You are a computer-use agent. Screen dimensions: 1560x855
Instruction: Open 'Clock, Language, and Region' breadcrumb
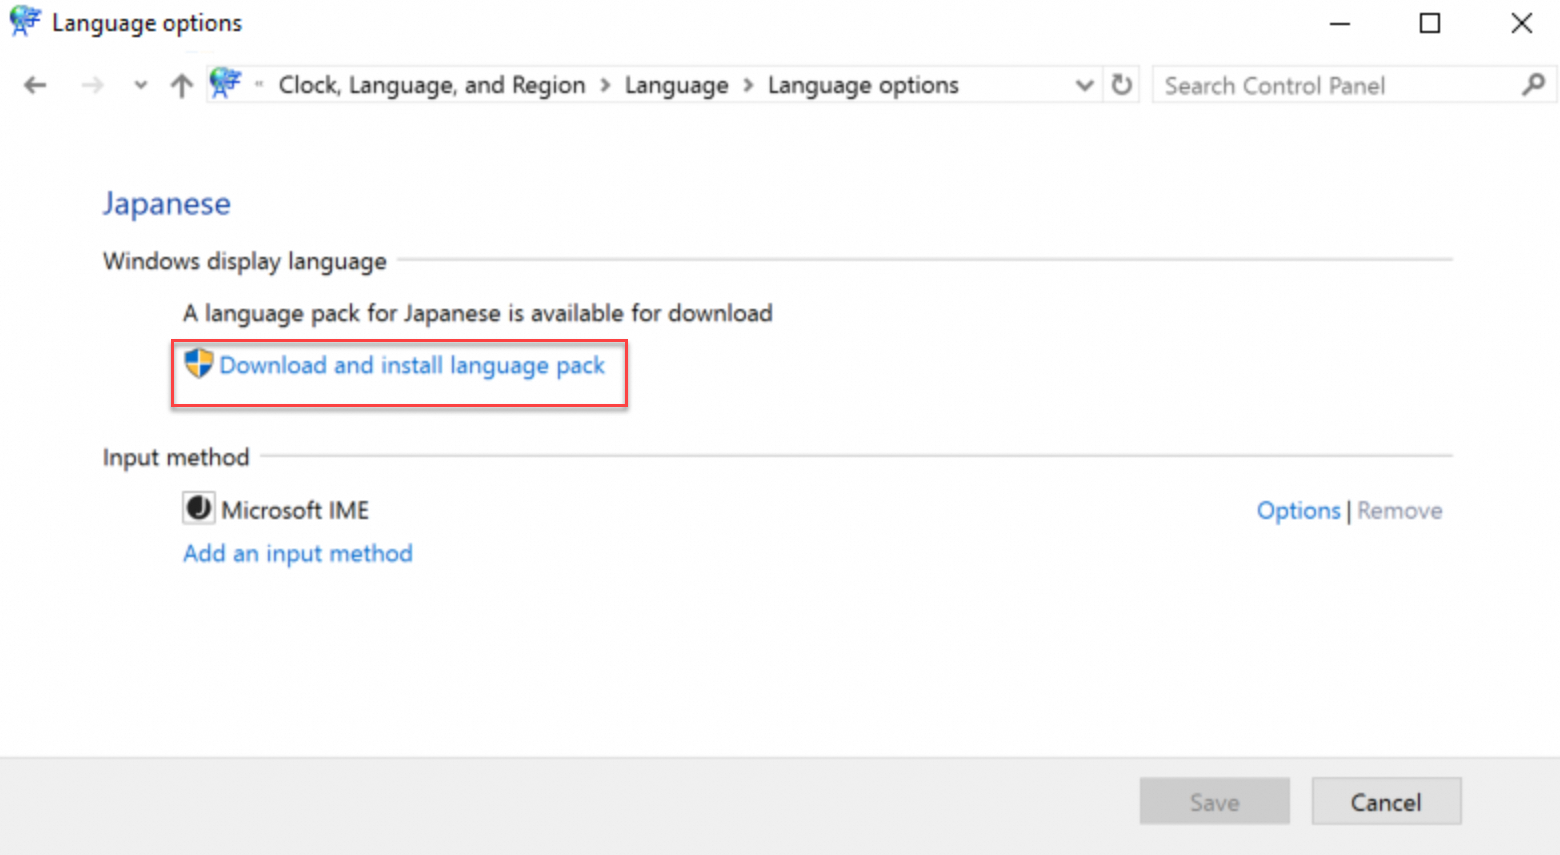coord(432,85)
